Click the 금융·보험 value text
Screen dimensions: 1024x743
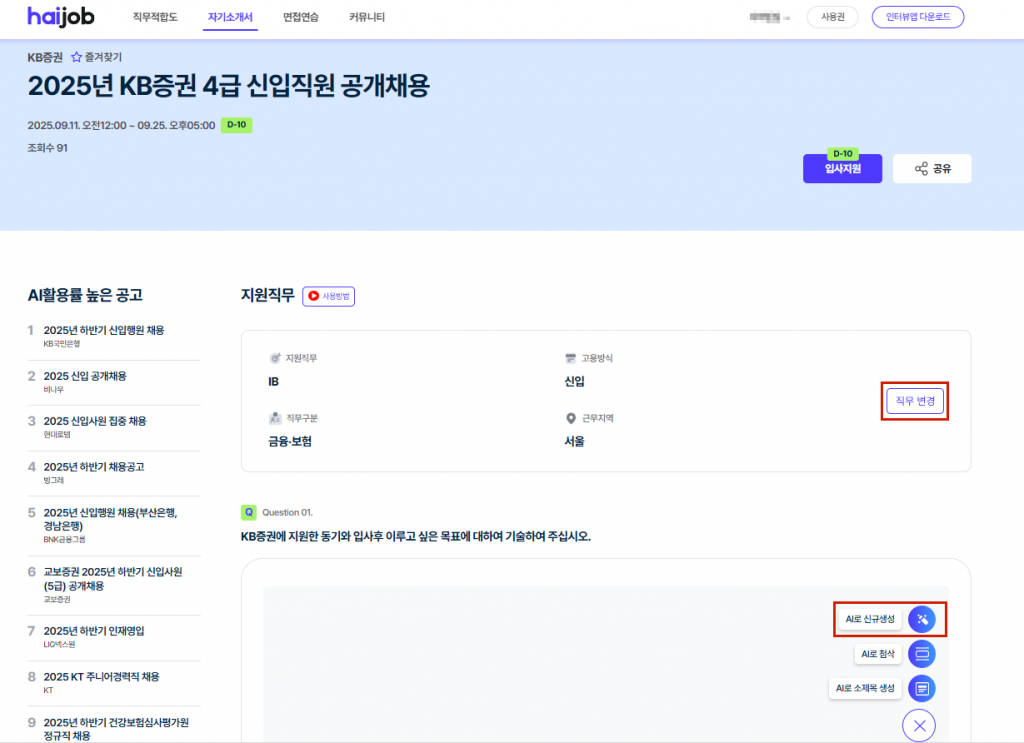tap(290, 441)
